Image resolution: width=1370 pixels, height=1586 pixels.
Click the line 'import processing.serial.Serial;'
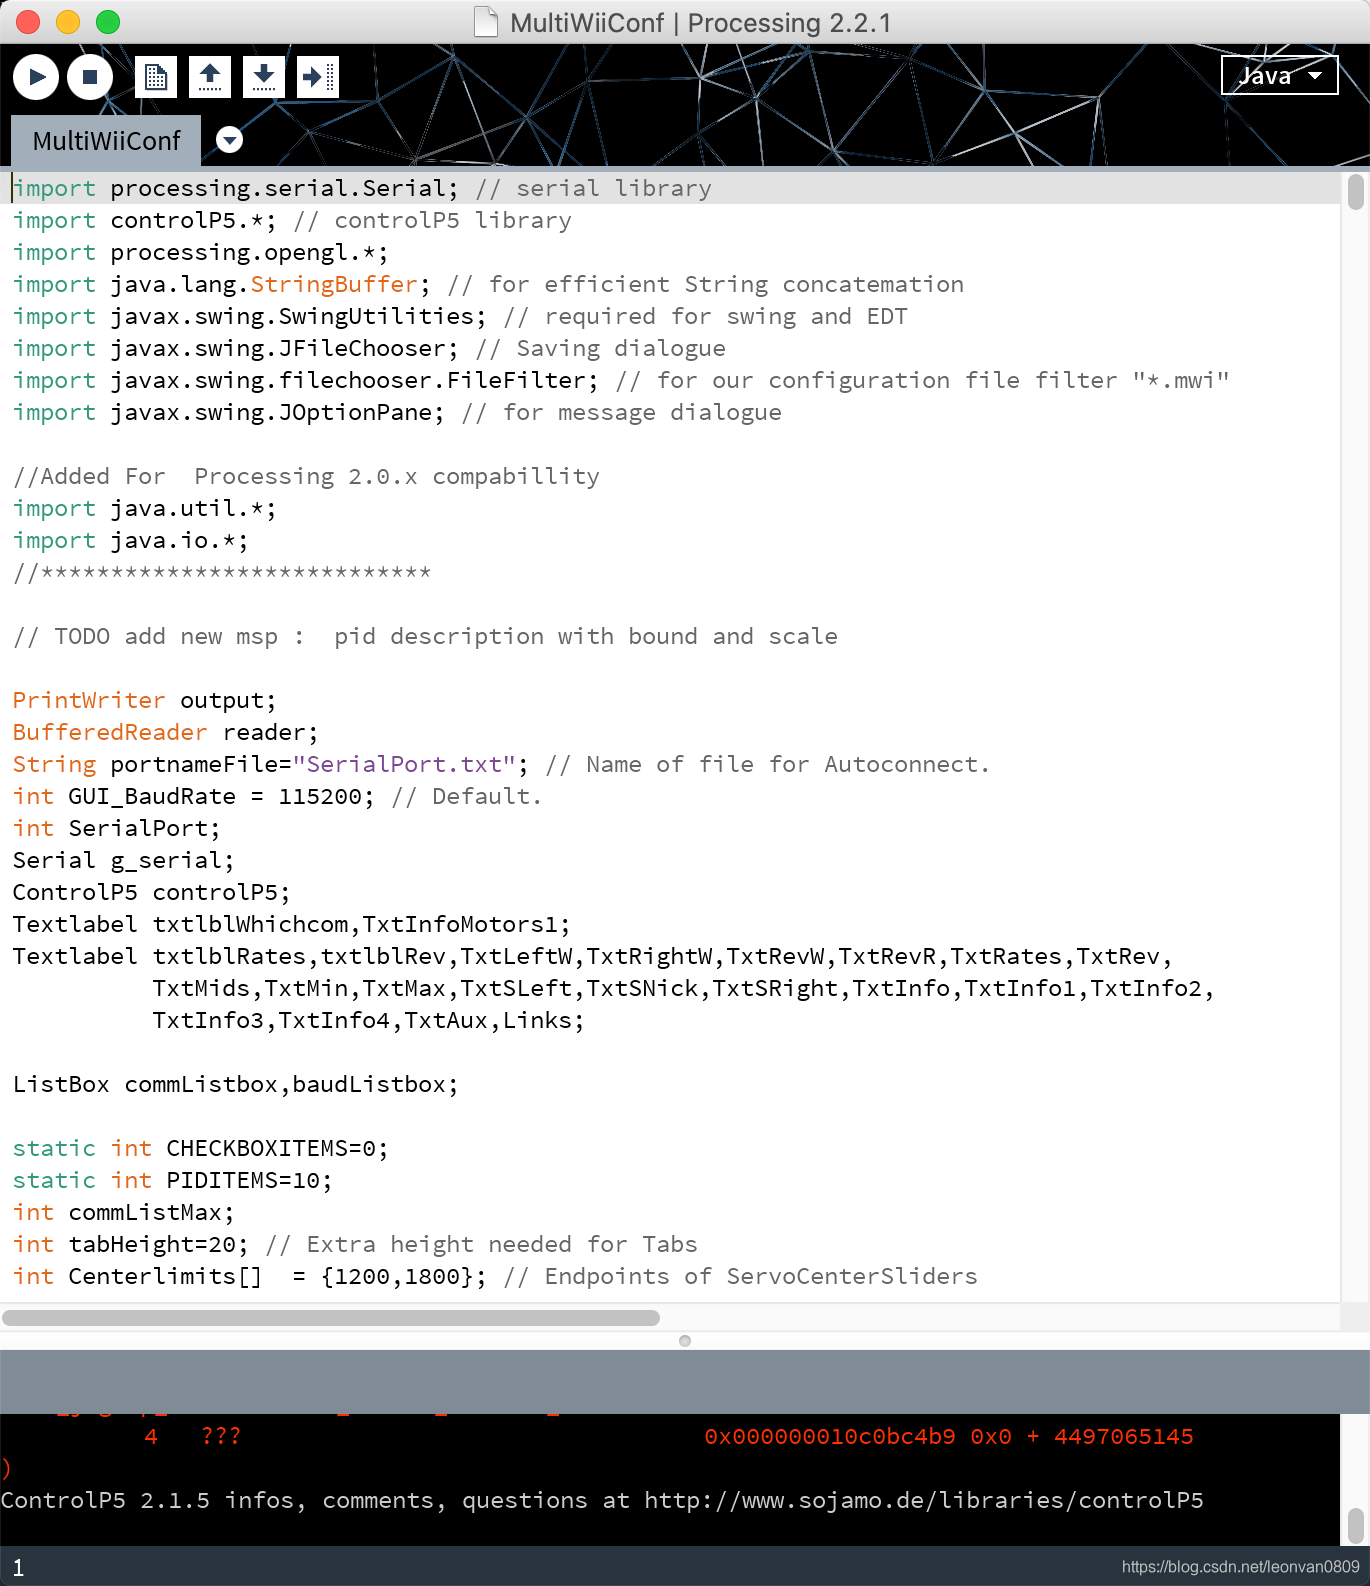click(x=235, y=189)
